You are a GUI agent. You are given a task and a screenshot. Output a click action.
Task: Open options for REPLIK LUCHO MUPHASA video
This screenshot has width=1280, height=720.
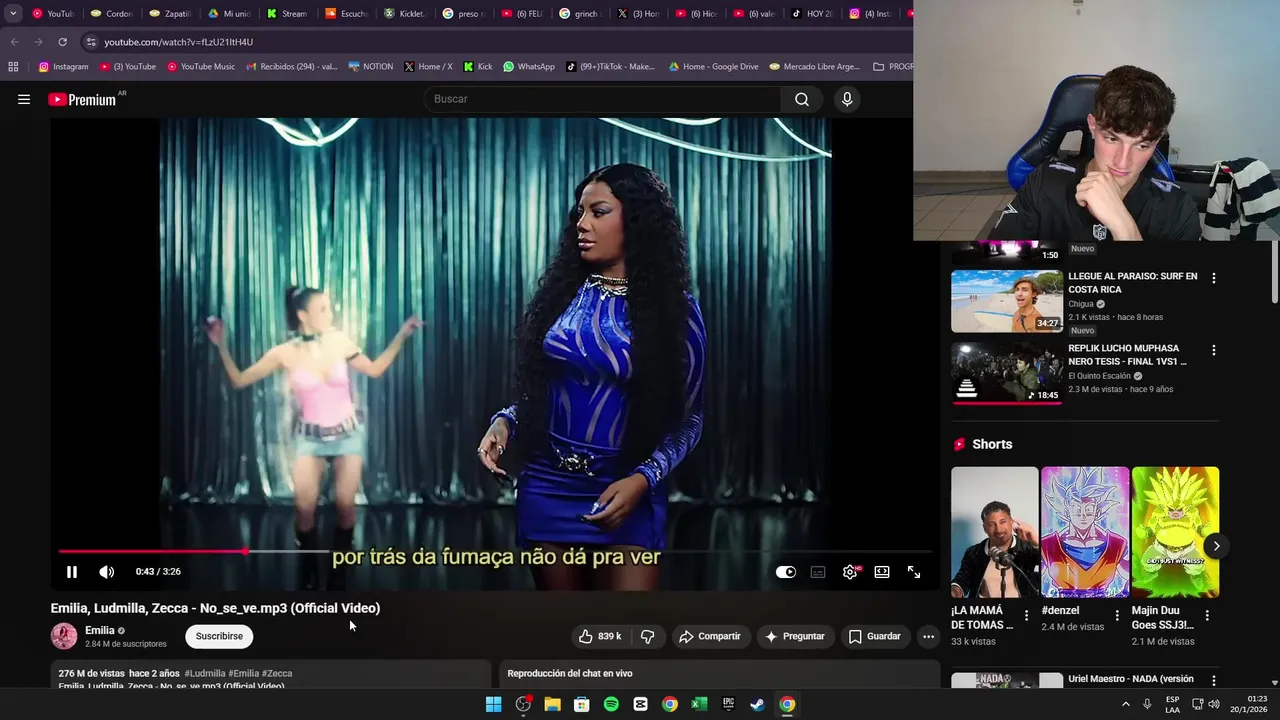tap(1214, 350)
